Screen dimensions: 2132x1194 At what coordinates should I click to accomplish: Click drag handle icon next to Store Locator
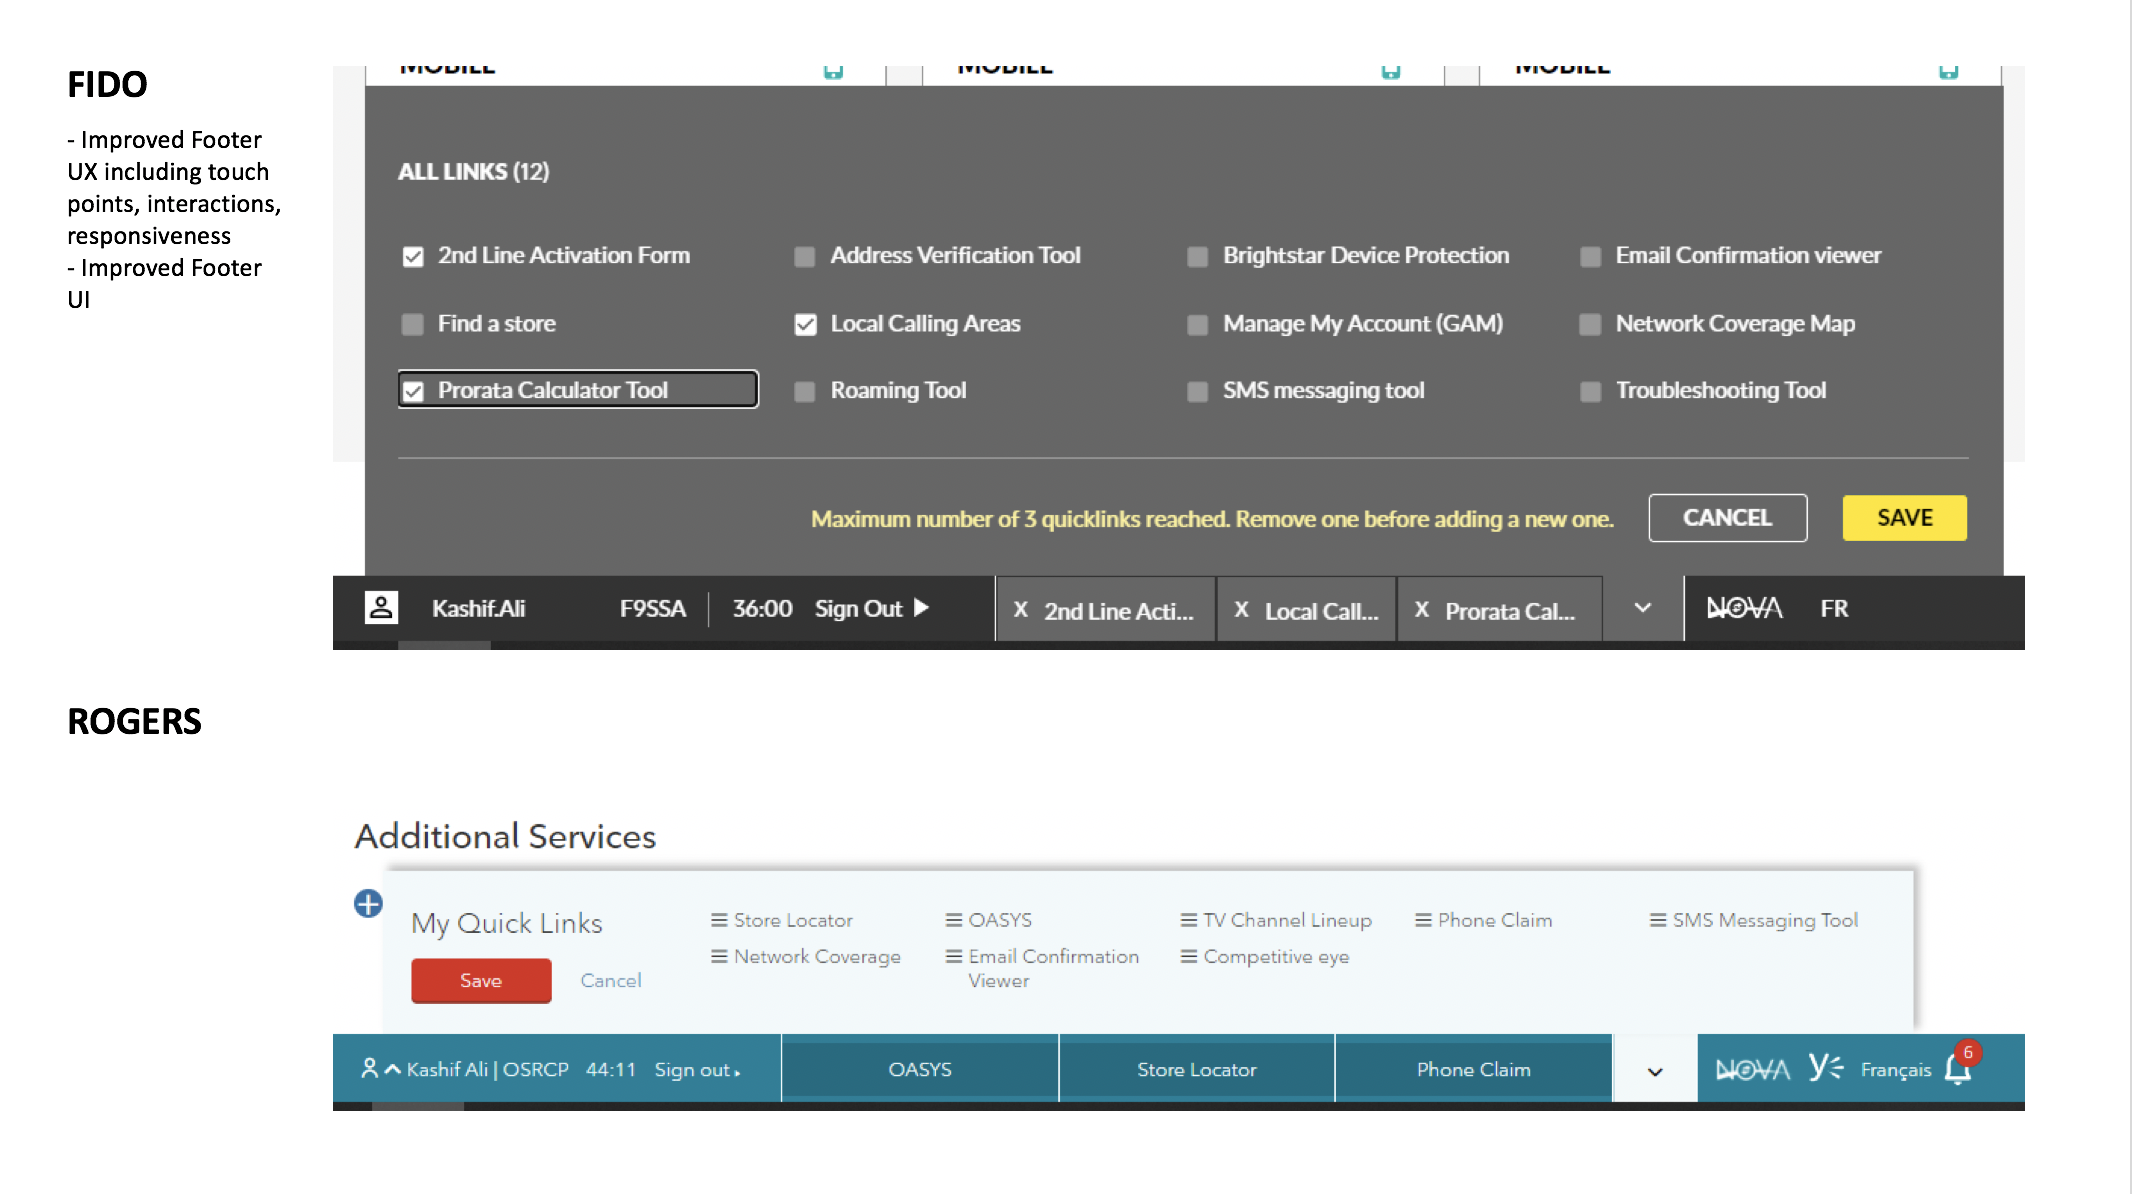point(719,920)
